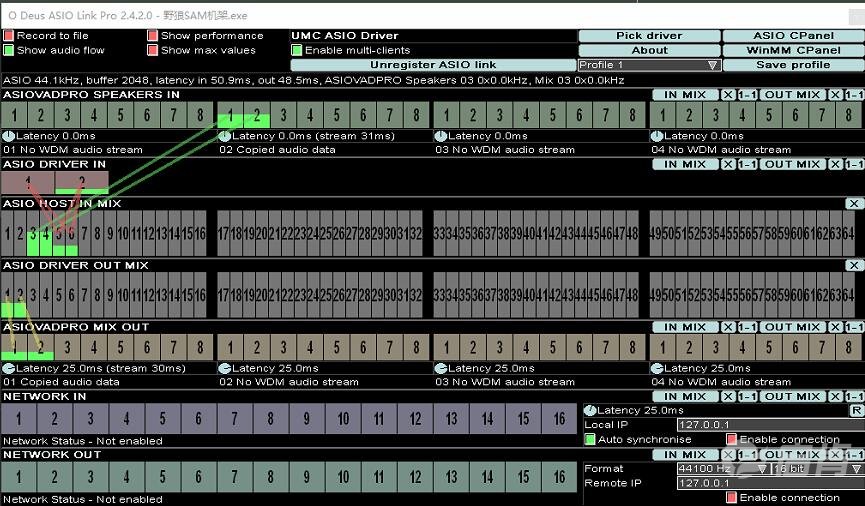Click the Speakers 03 latency dial icon
865x506 pixels.
441,136
